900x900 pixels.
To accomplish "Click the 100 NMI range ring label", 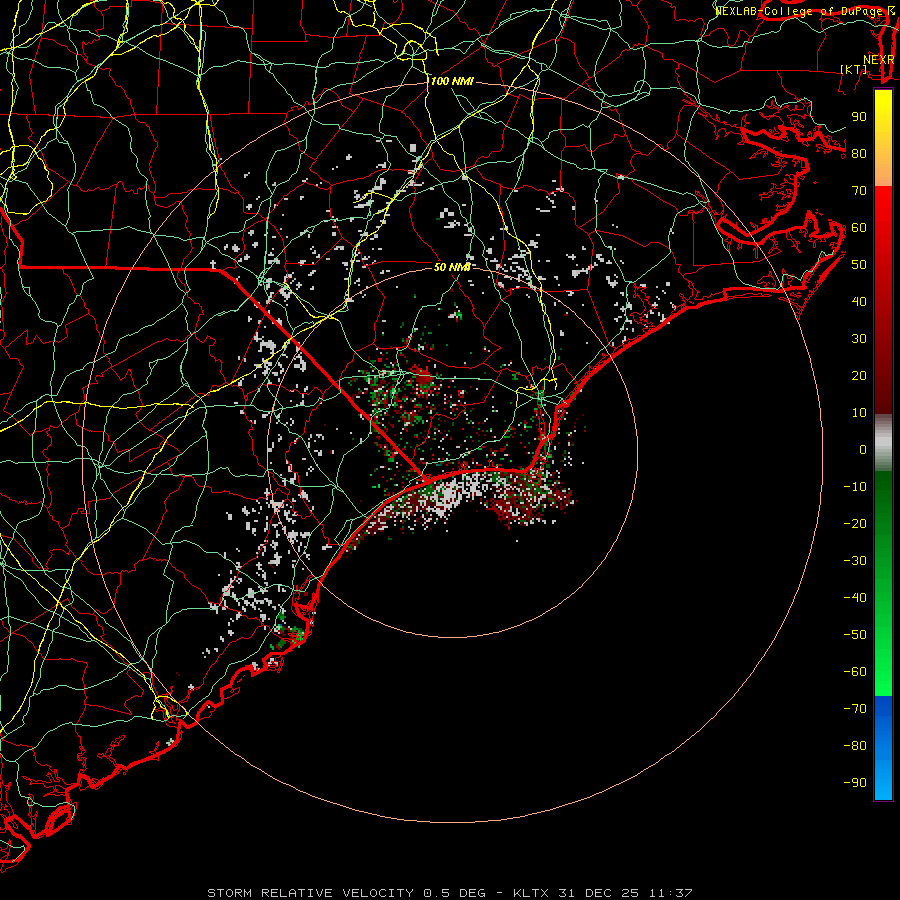I will [452, 82].
